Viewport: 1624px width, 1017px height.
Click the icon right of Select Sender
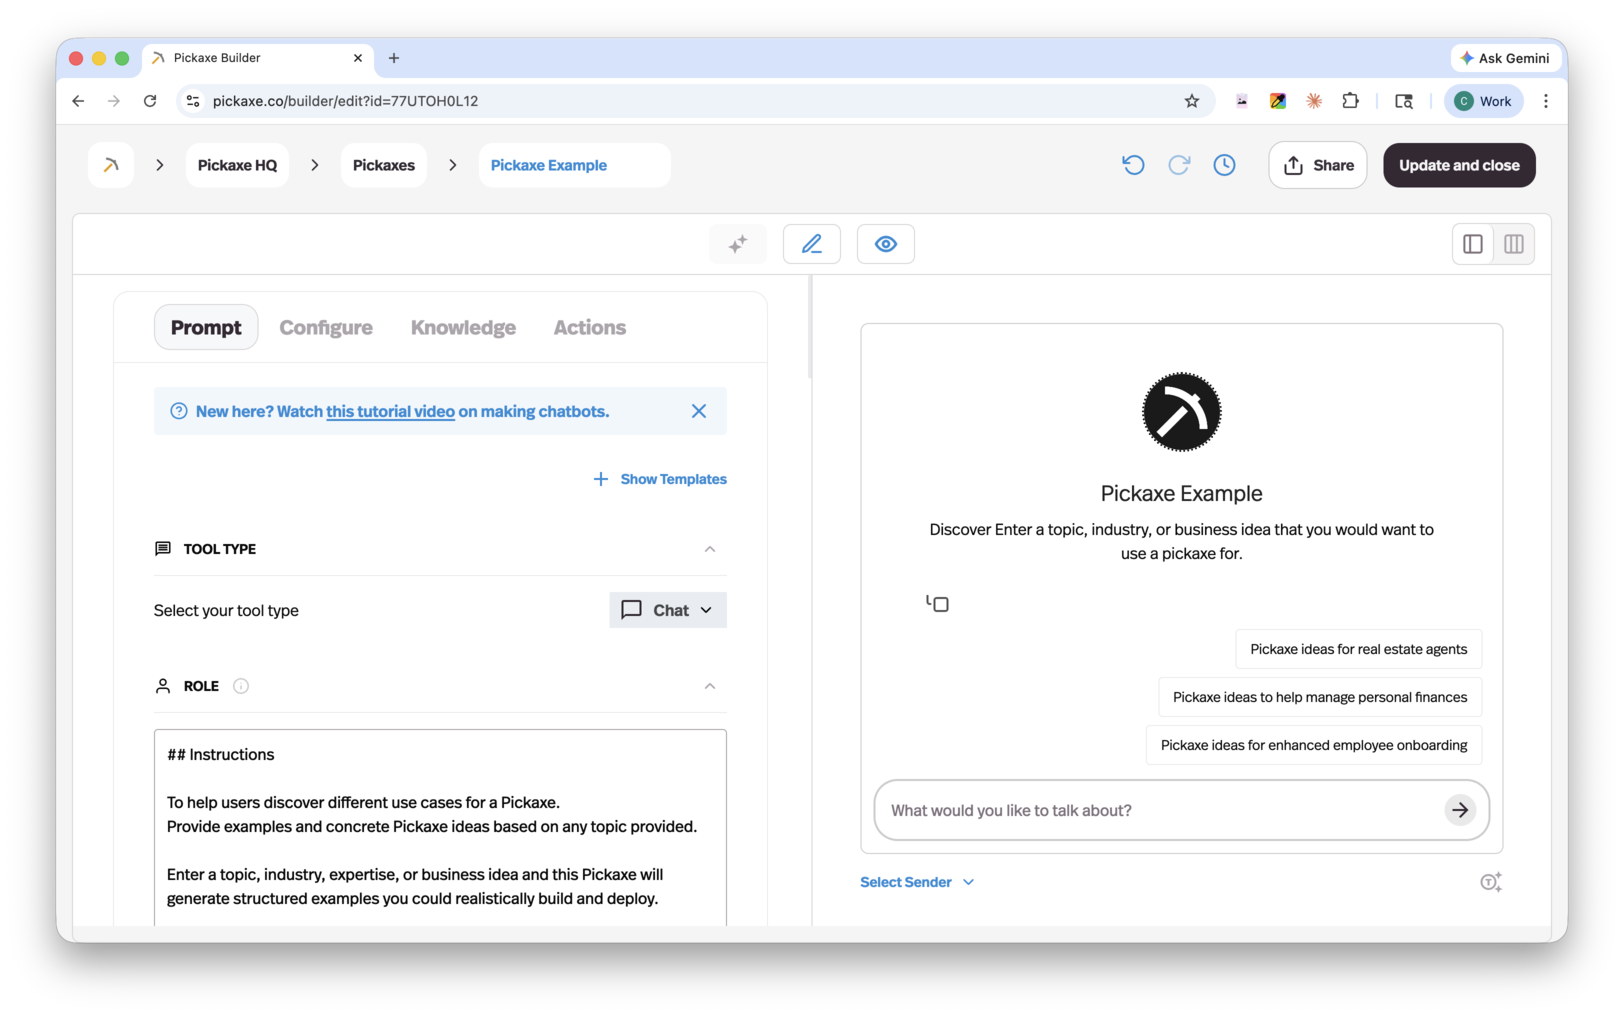tap(1491, 882)
